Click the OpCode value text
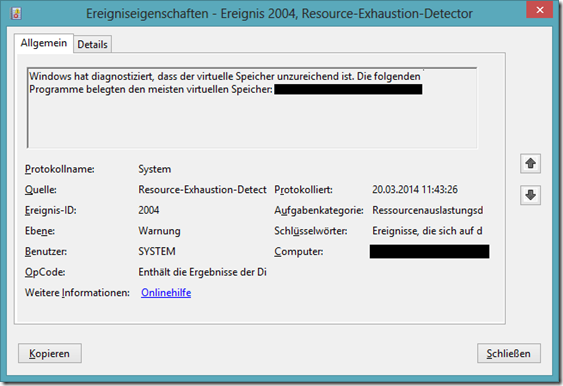The height and width of the screenshot is (386, 563). (x=202, y=272)
